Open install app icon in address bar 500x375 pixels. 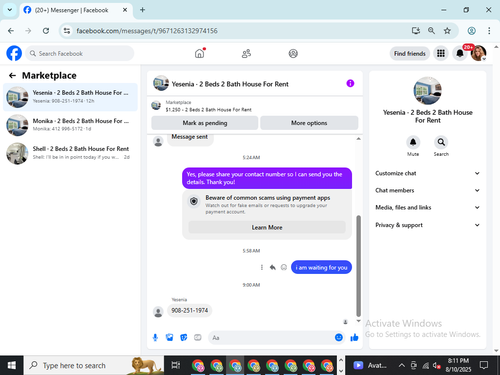416,31
